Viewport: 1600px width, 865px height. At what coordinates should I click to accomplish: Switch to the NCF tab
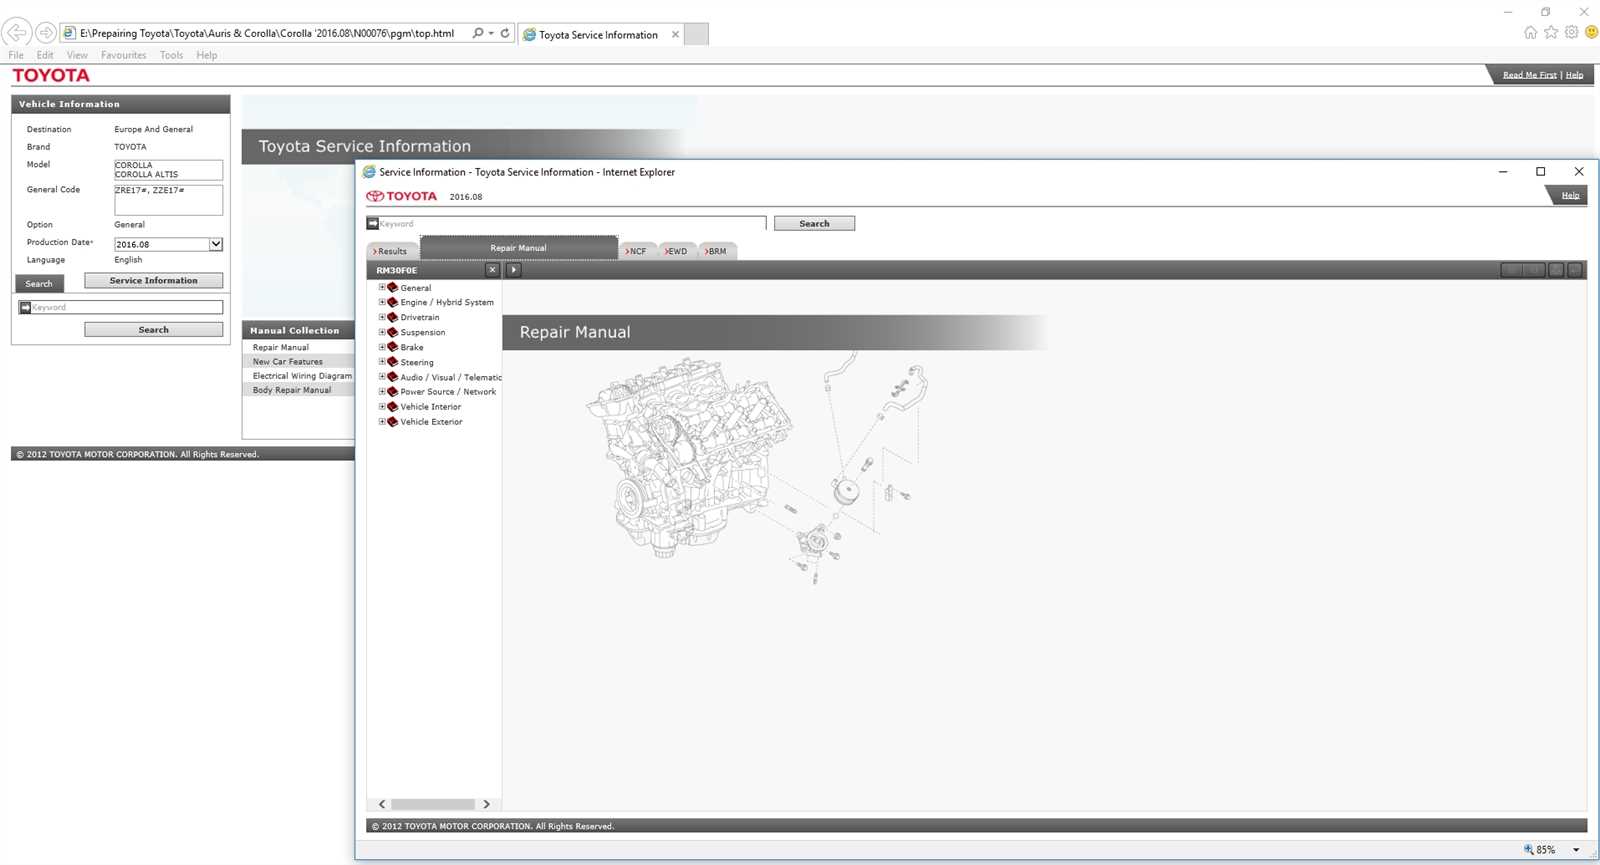[636, 251]
